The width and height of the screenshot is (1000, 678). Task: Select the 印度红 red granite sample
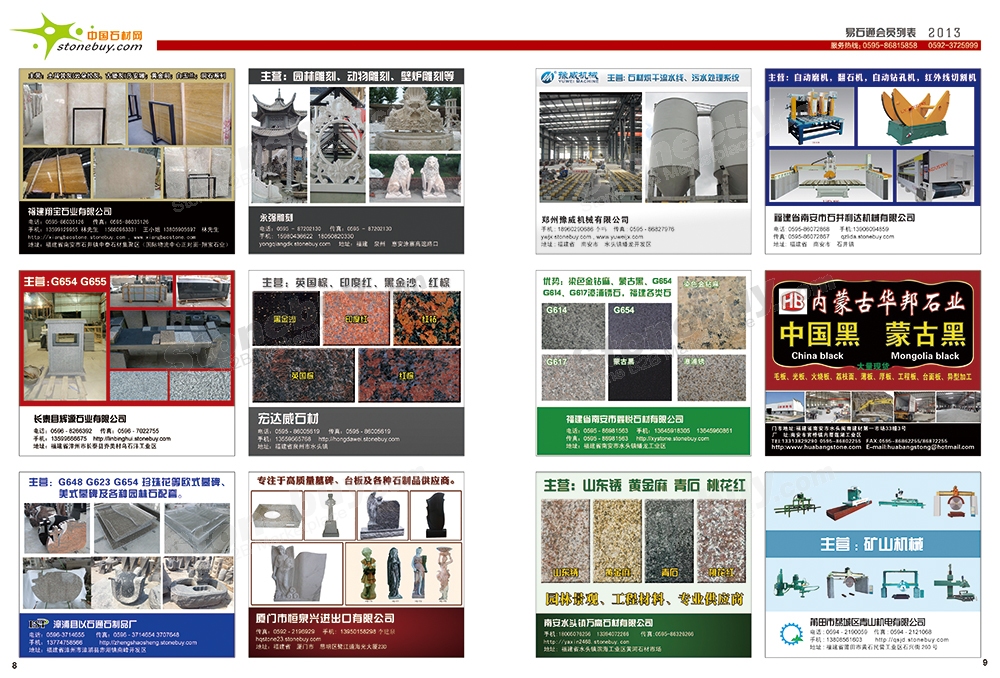coord(355,318)
